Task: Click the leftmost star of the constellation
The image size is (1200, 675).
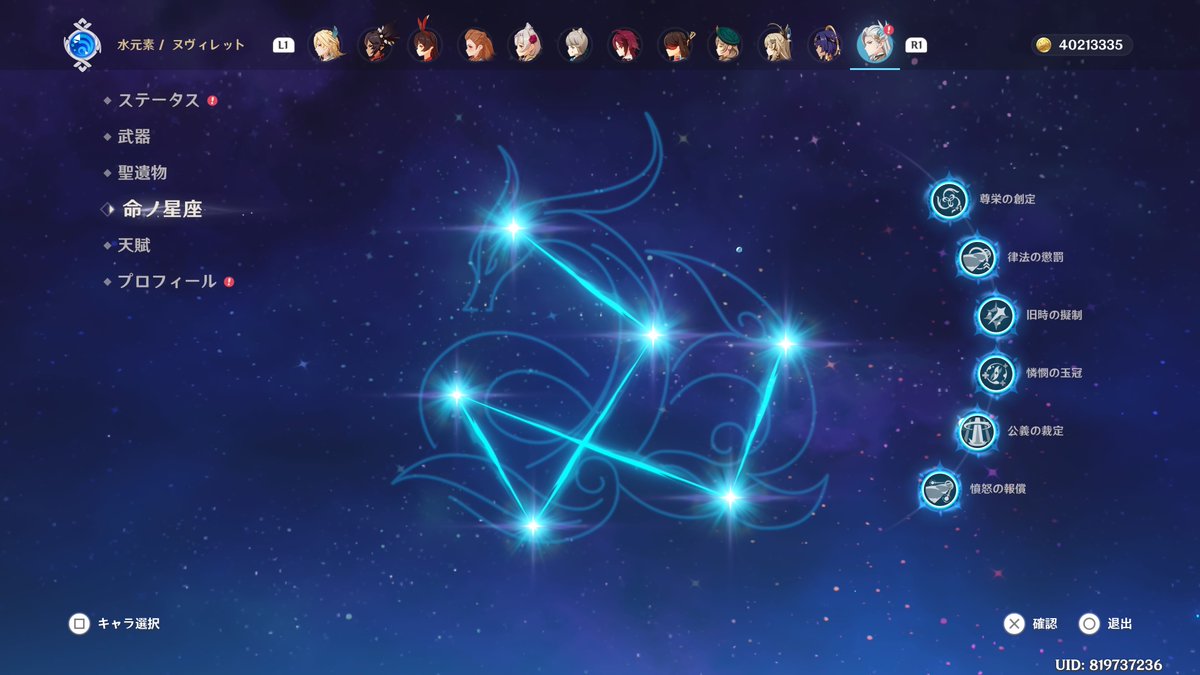Action: [456, 394]
